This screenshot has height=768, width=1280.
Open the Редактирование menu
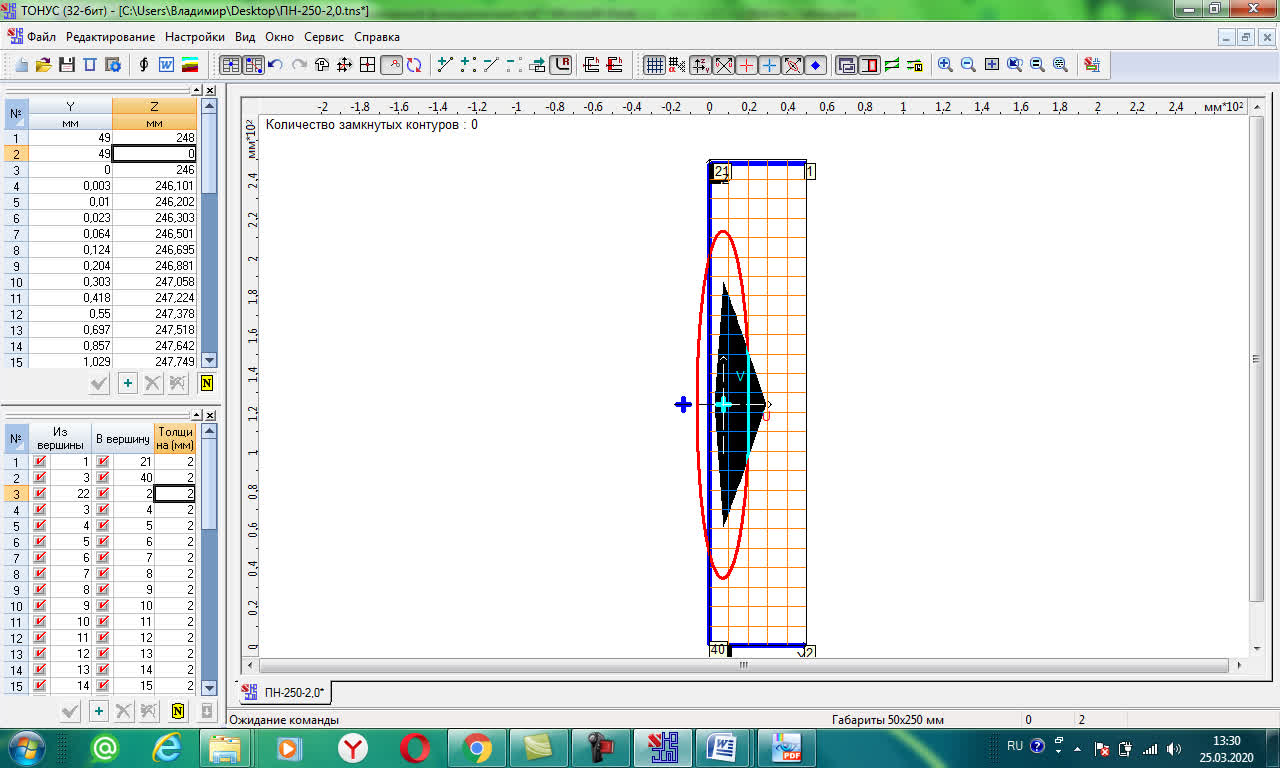(x=111, y=37)
